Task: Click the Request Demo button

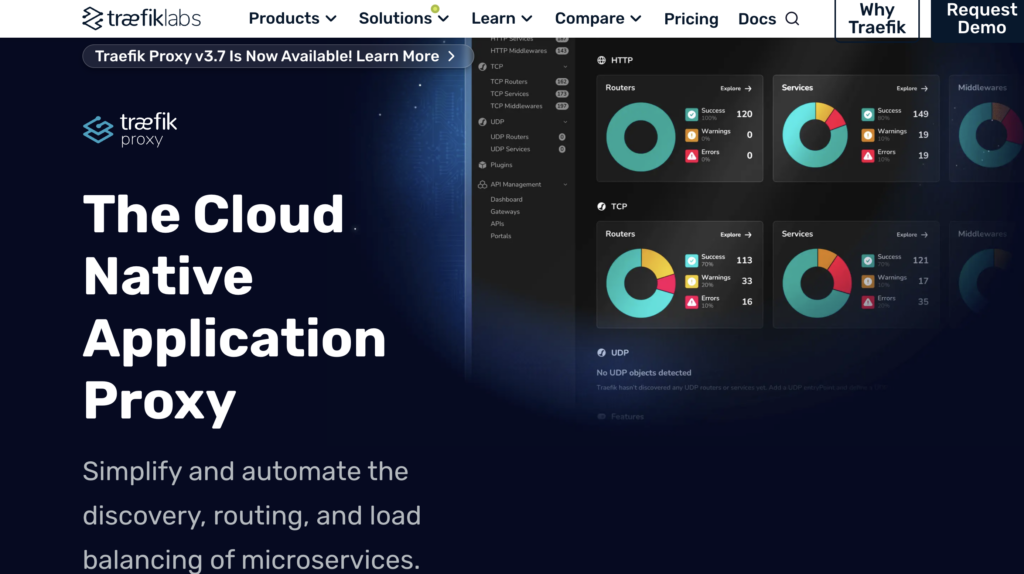Action: click(x=978, y=19)
